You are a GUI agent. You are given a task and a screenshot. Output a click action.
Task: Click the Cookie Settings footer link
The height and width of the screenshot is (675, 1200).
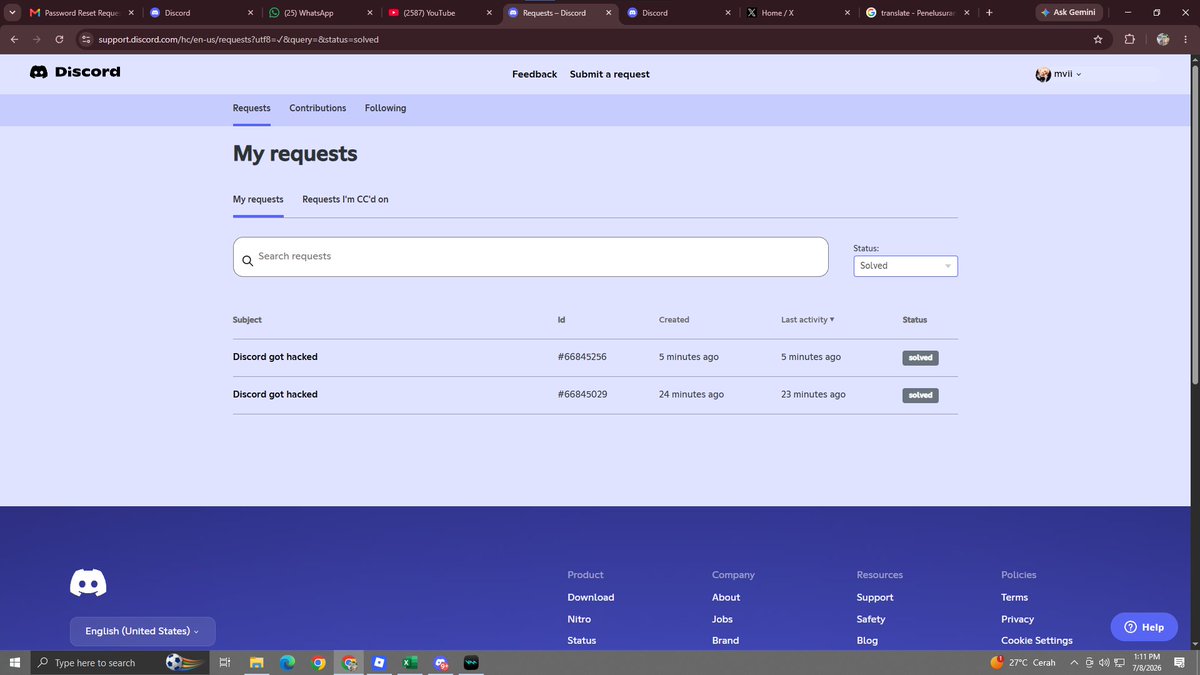tap(1037, 640)
